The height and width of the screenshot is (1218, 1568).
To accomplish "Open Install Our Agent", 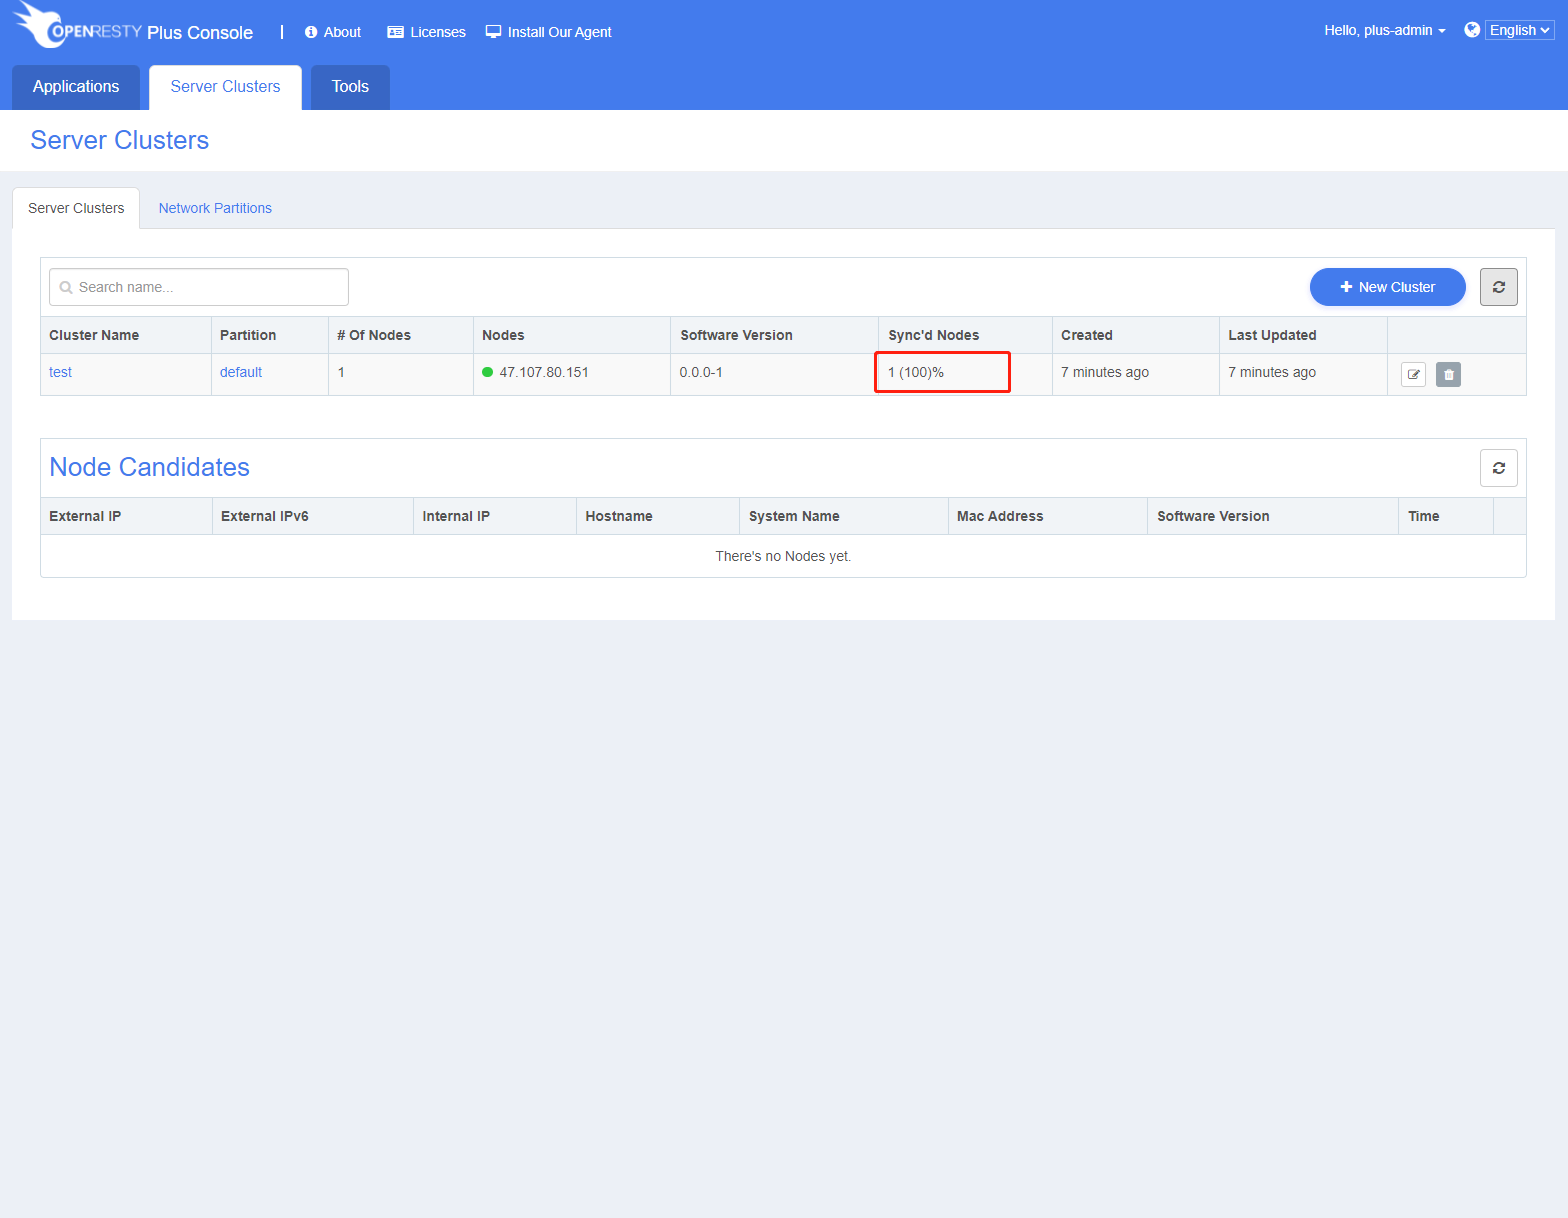I will coord(548,32).
